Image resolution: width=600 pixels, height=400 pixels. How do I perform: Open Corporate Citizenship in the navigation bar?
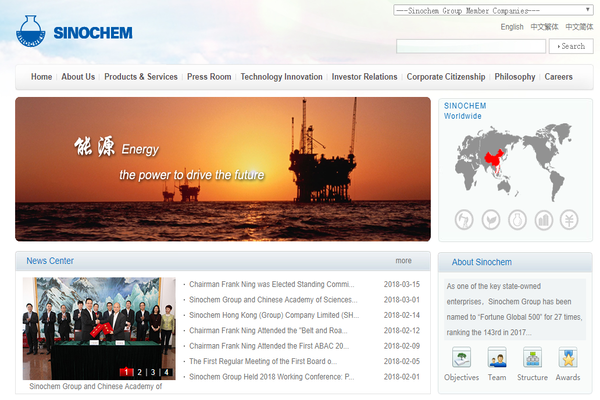tap(446, 77)
